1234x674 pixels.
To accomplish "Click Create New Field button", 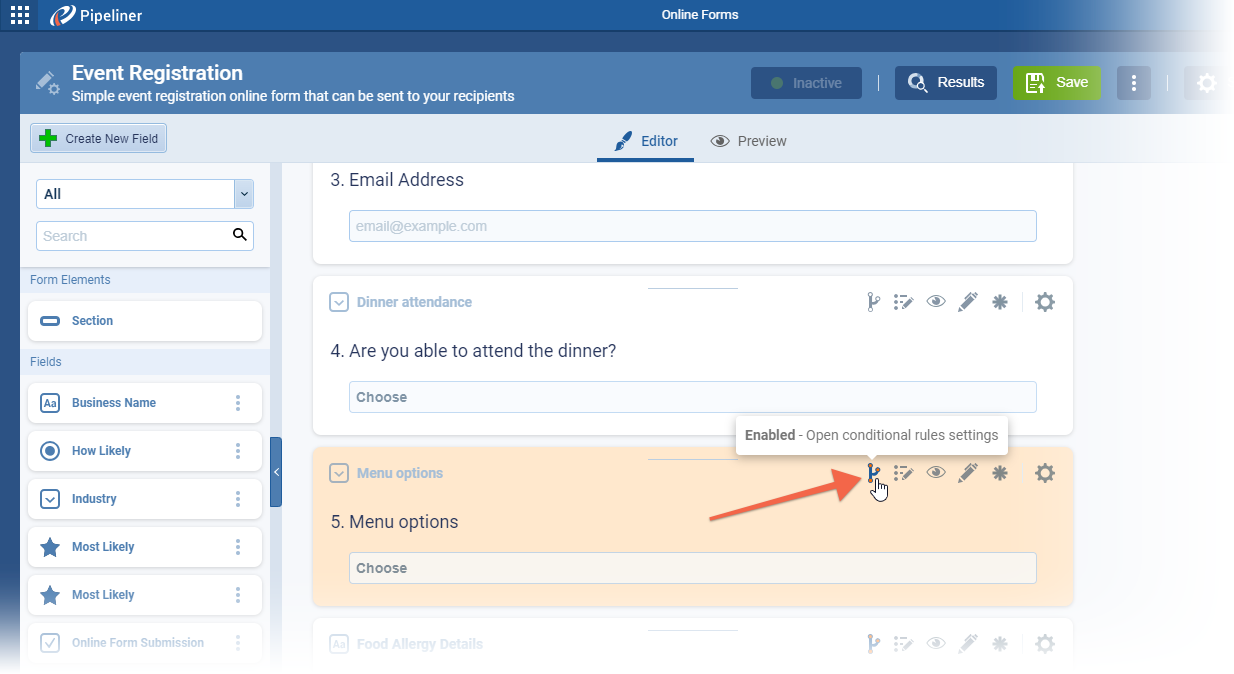I will 99,139.
